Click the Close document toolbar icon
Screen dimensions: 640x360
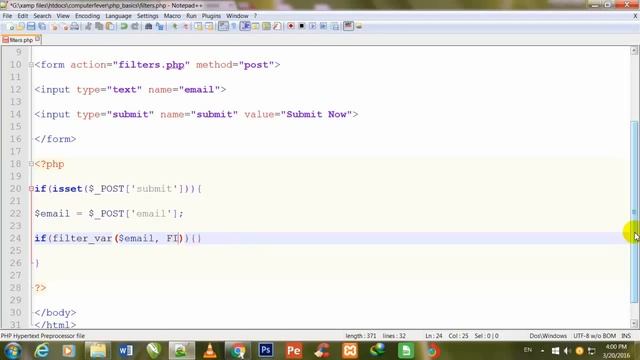coord(54,27)
